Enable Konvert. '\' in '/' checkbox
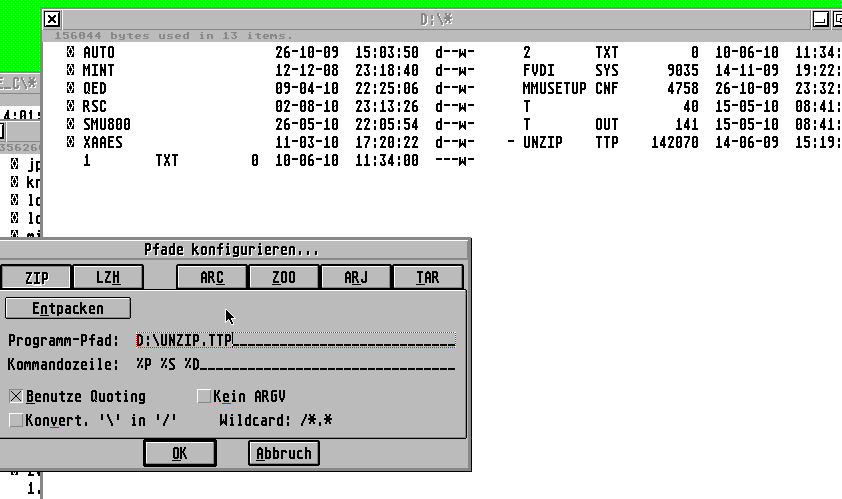The height and width of the screenshot is (499, 842). [16, 421]
